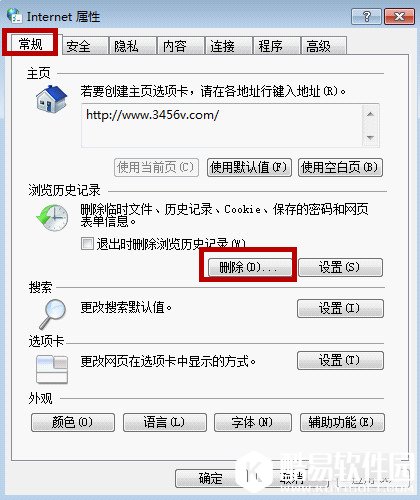The height and width of the screenshot is (500, 420).
Task: Enable 退出时删除浏览历史记录 checkbox
Action: (x=87, y=243)
